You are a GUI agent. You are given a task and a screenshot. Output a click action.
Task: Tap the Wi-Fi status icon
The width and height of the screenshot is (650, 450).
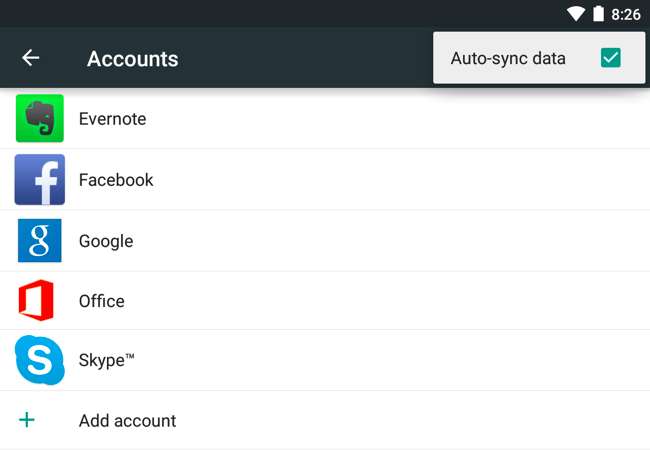[x=576, y=14]
